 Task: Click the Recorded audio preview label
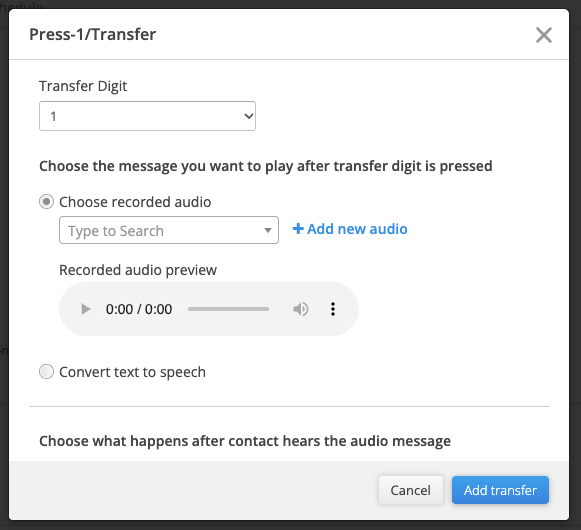(x=138, y=270)
